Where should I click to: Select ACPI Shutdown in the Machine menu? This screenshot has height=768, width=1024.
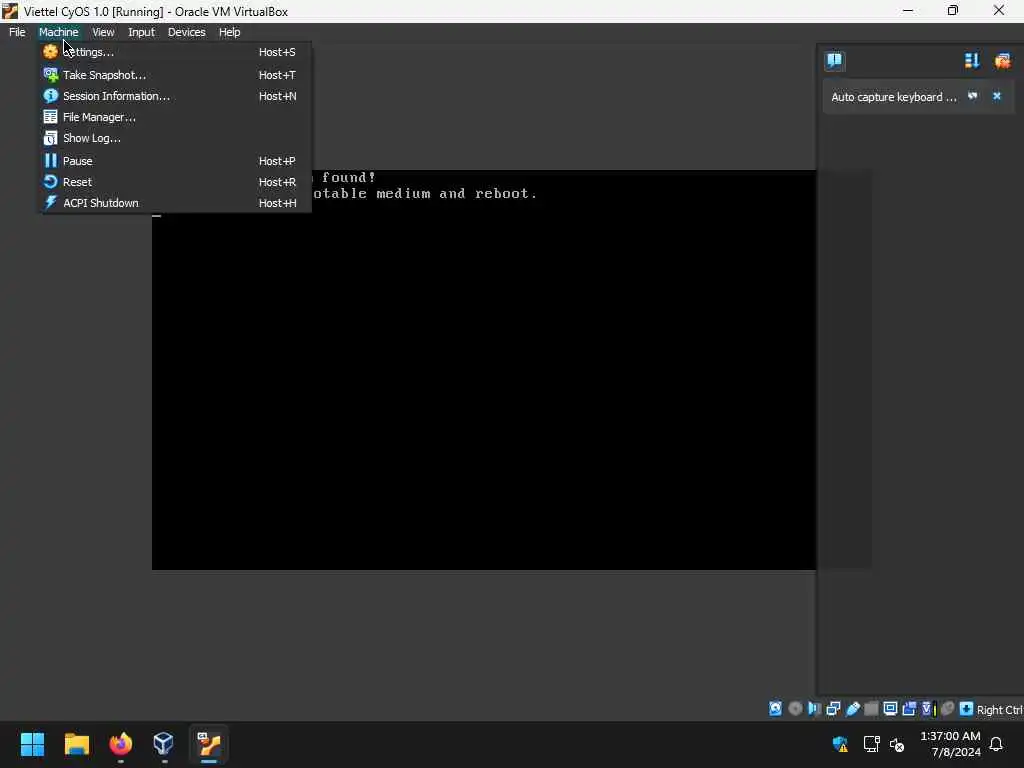(x=174, y=202)
